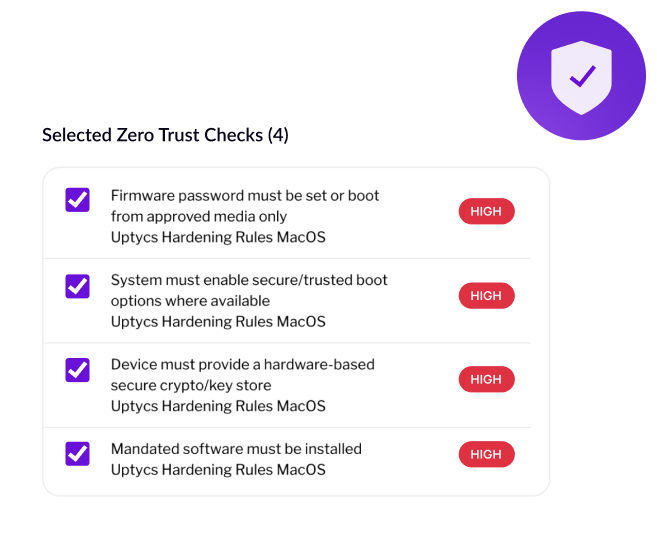The width and height of the screenshot is (657, 546).
Task: Open Uptycs Hardening Rules MacOS under crypto/key store
Action: tap(218, 406)
